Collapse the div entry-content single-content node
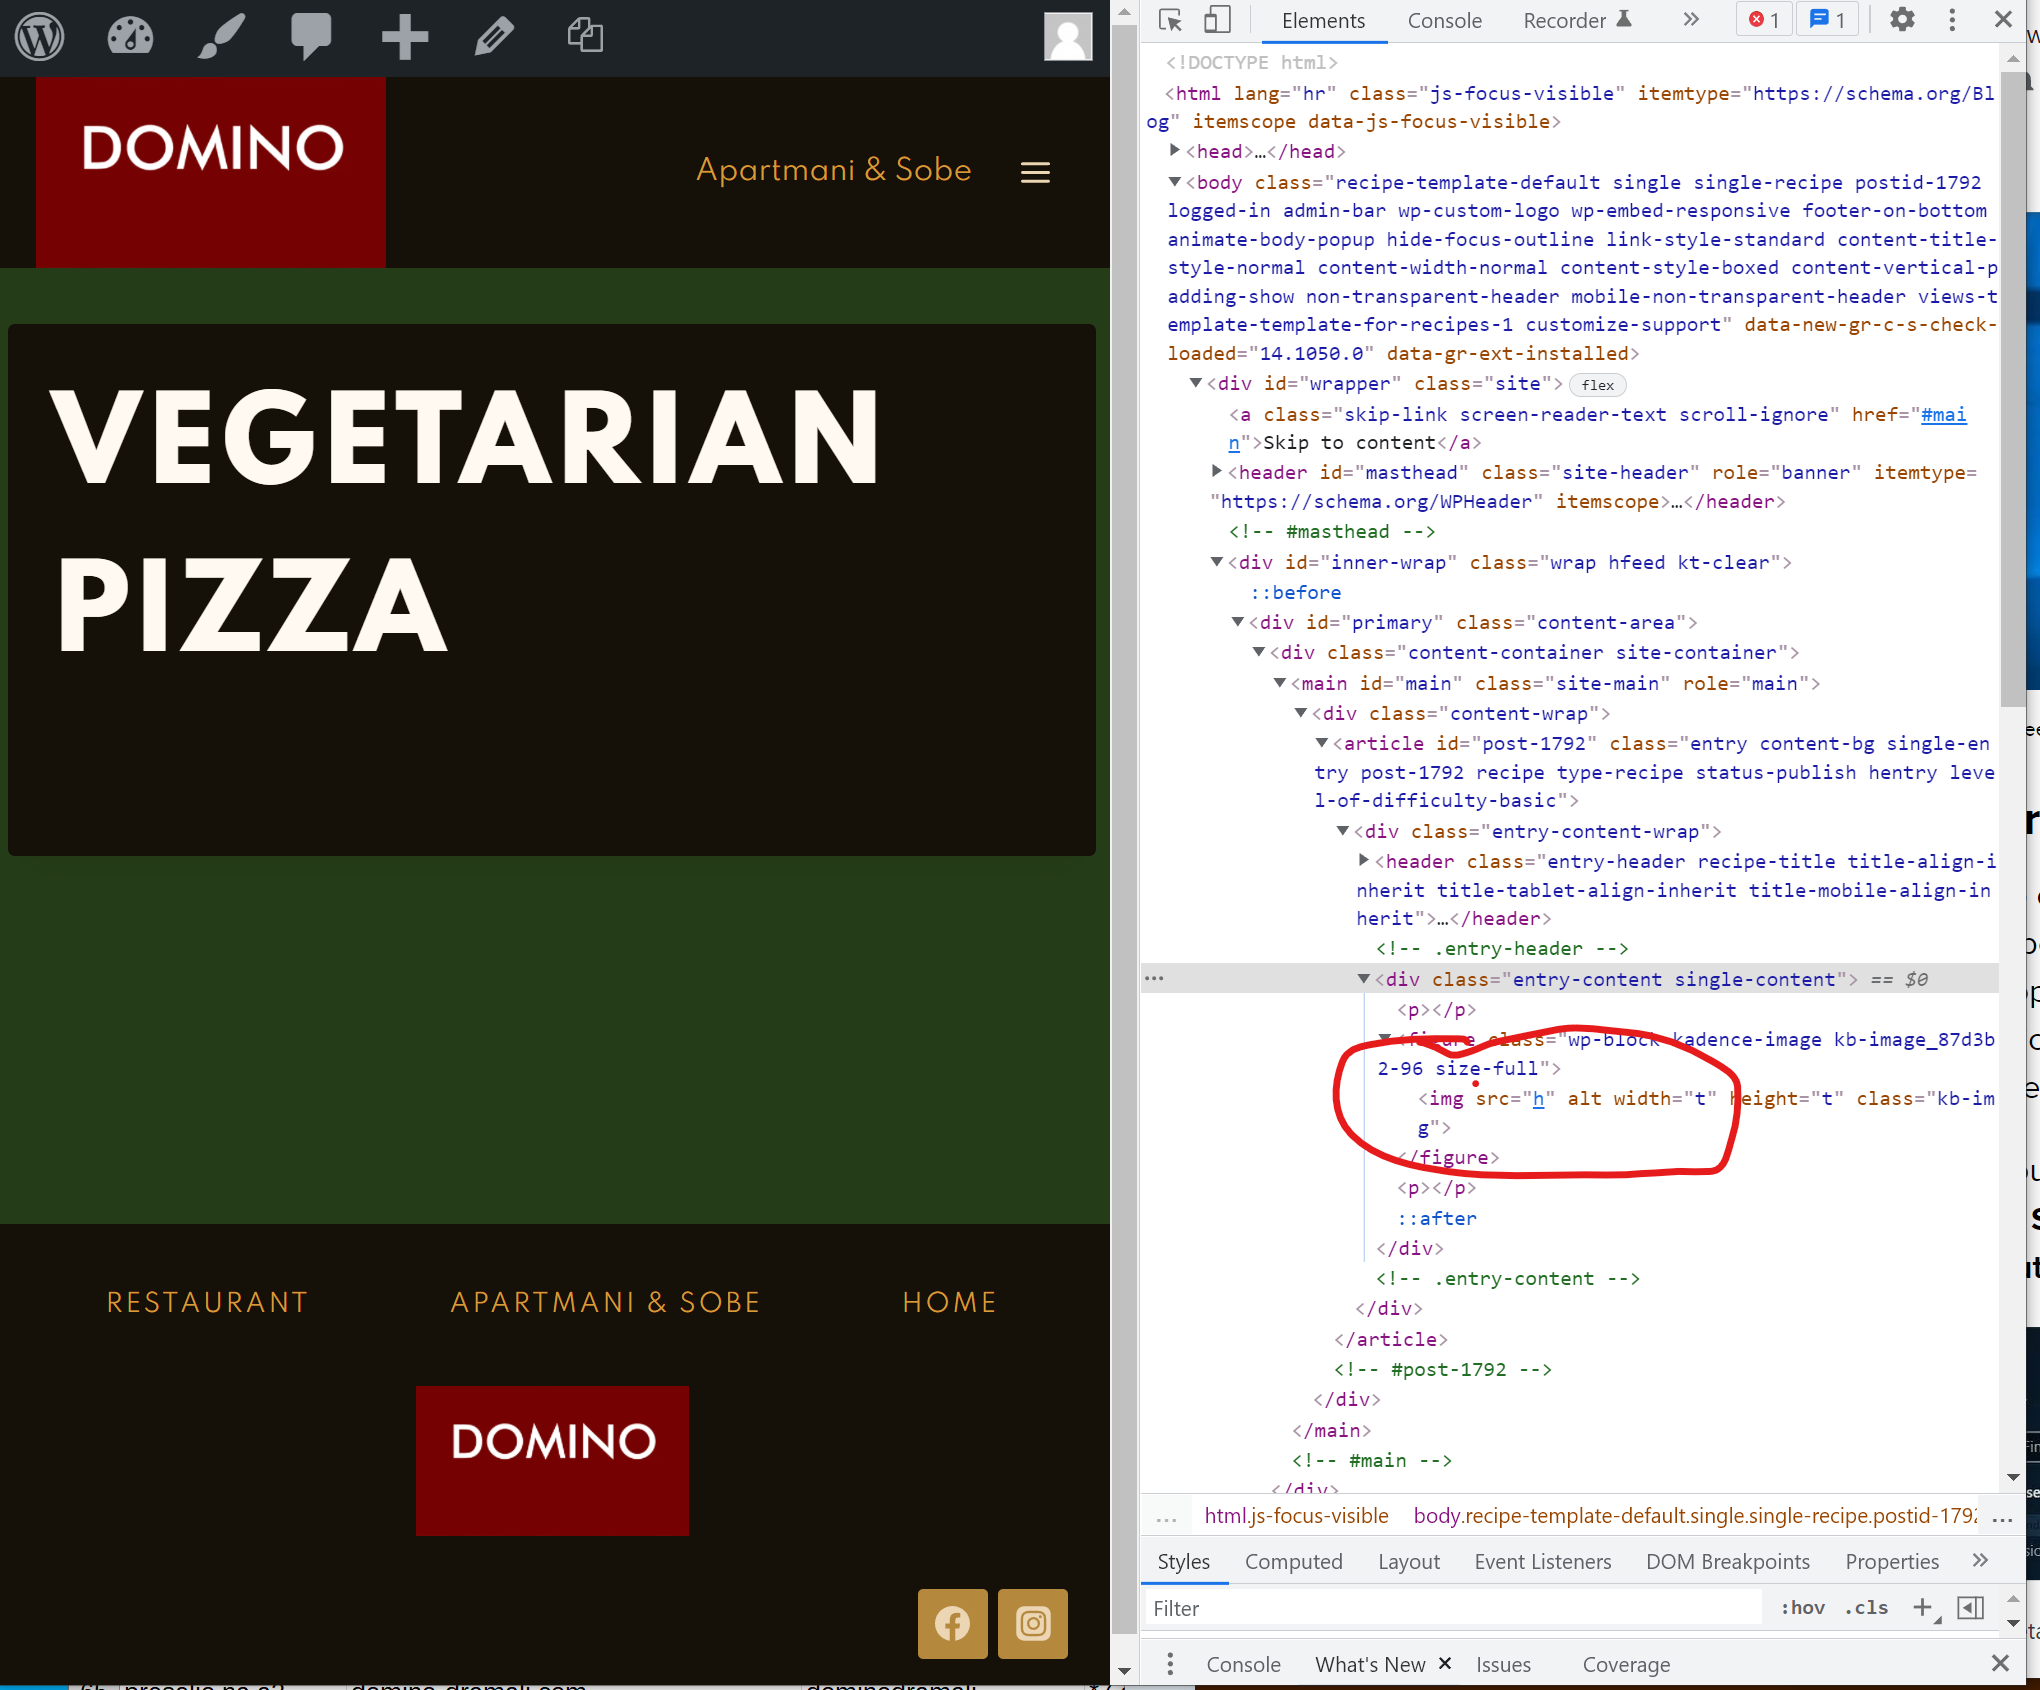2040x1690 pixels. [x=1364, y=979]
